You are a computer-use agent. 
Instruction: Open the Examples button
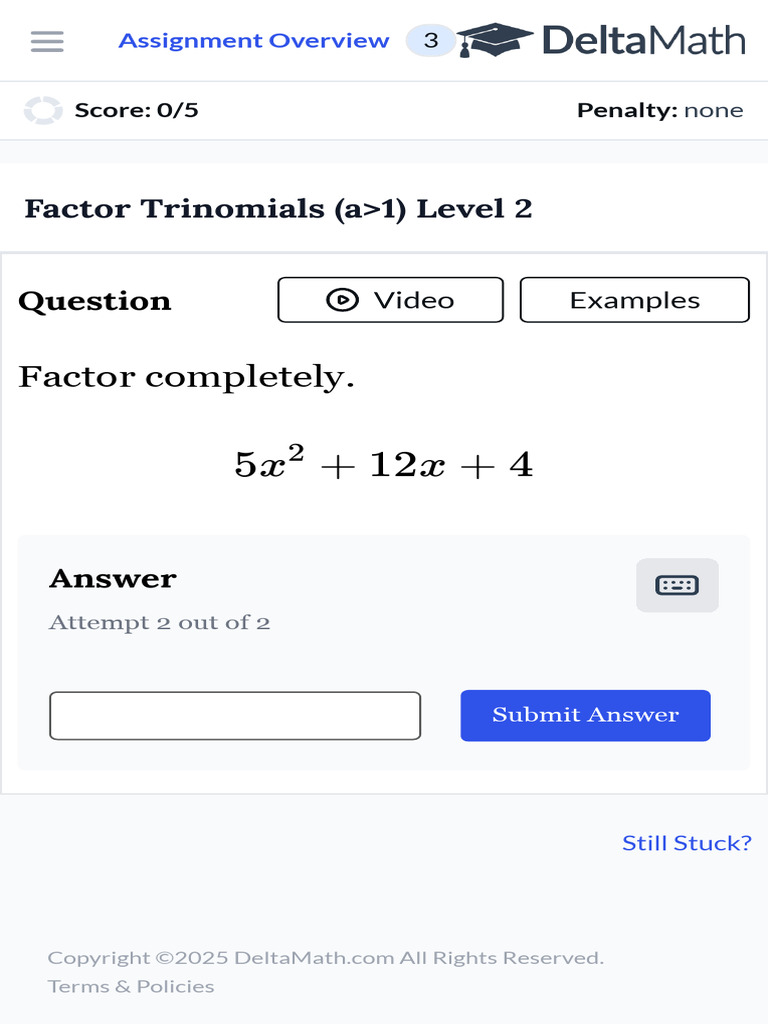pos(634,300)
